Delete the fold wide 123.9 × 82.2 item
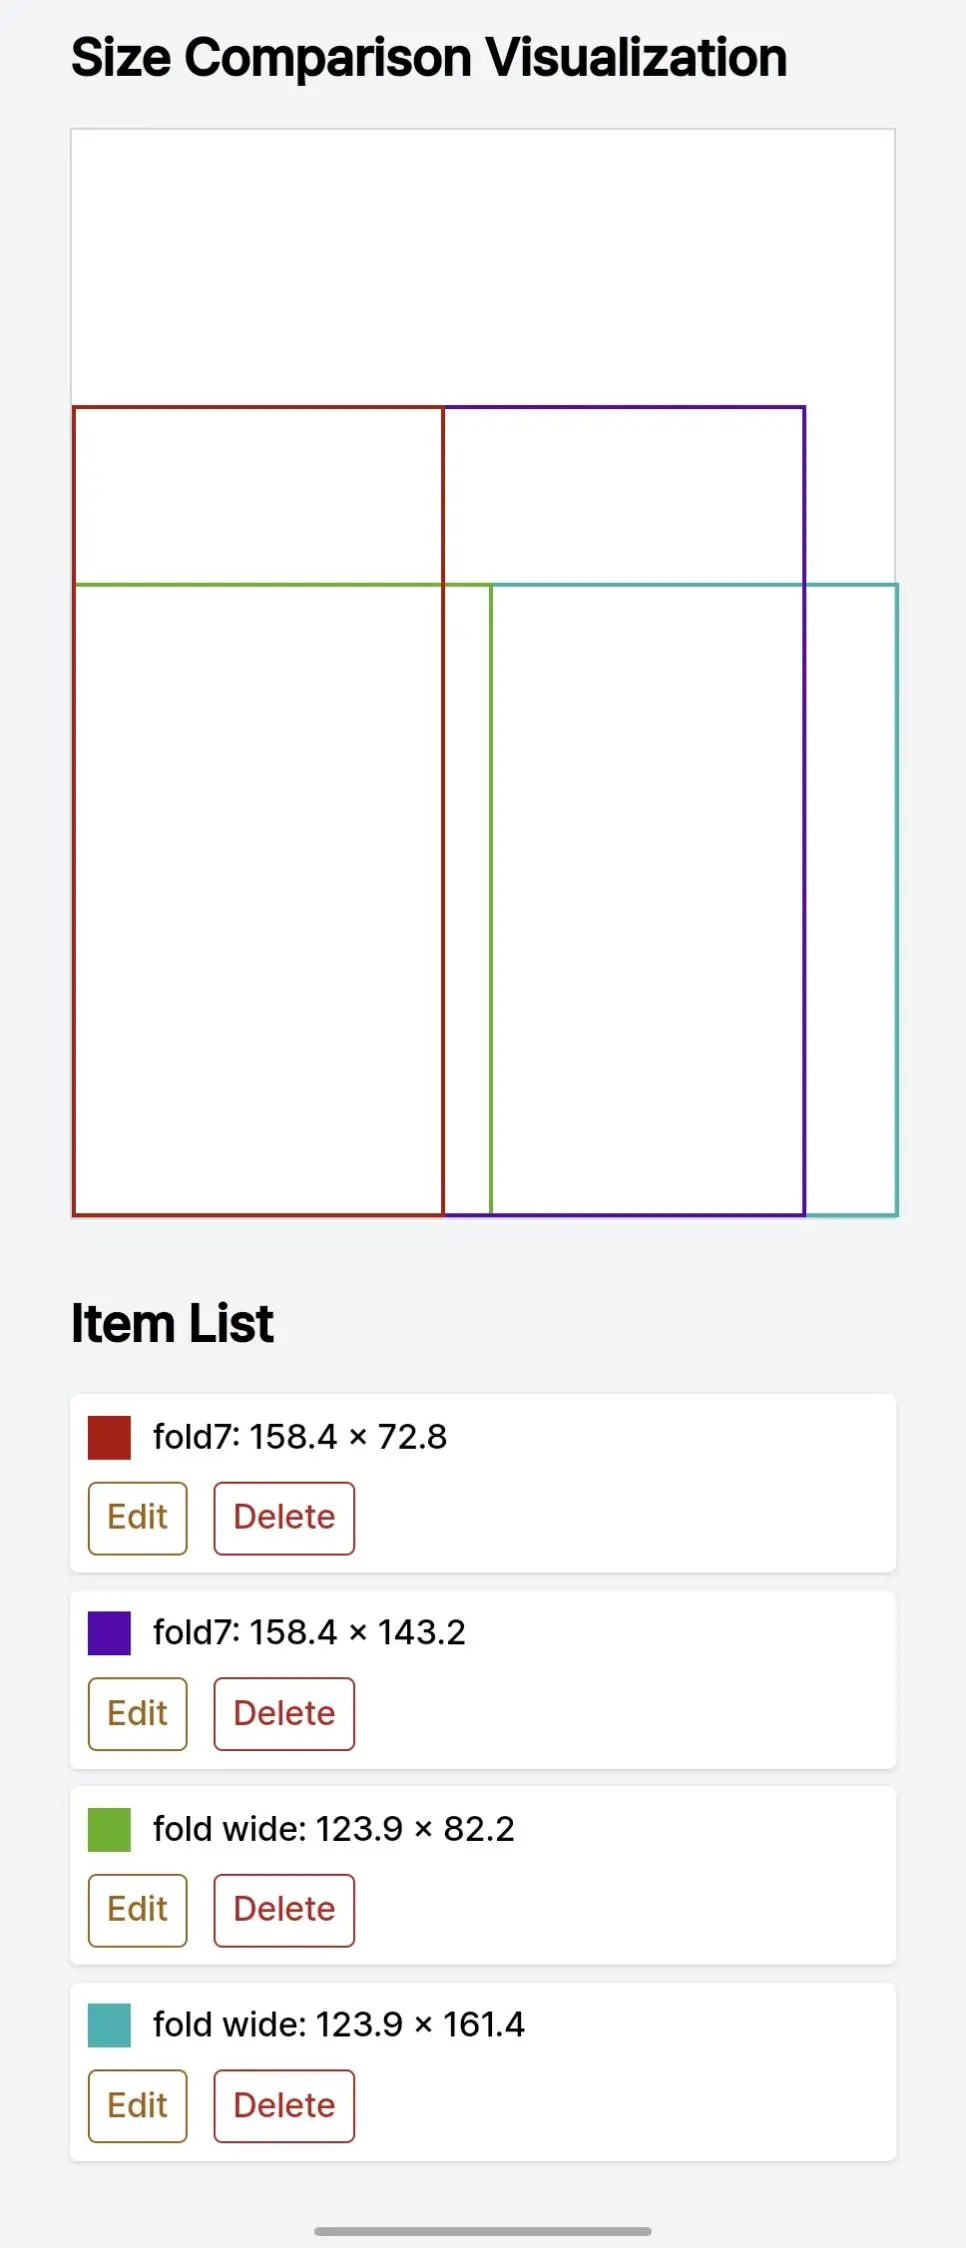The width and height of the screenshot is (966, 2248). pyautogui.click(x=284, y=1910)
